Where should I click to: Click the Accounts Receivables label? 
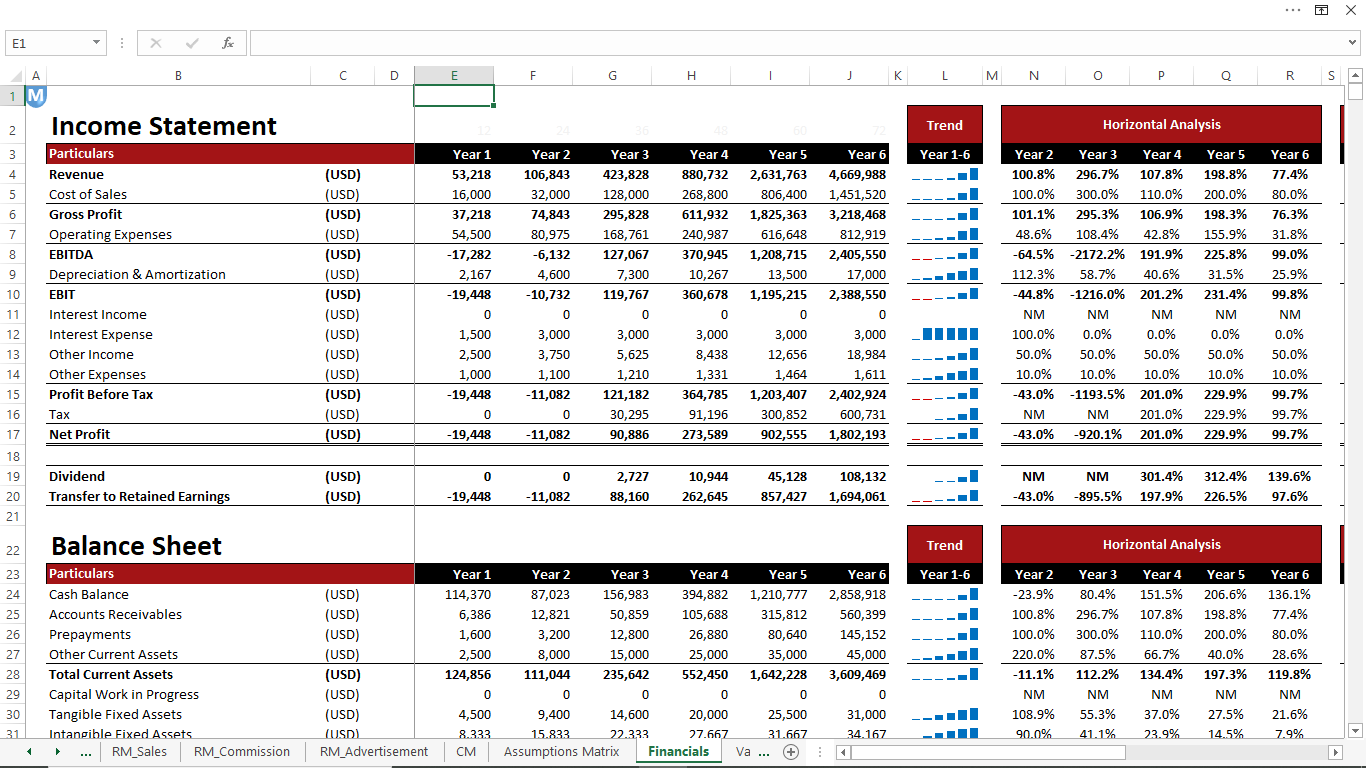116,615
